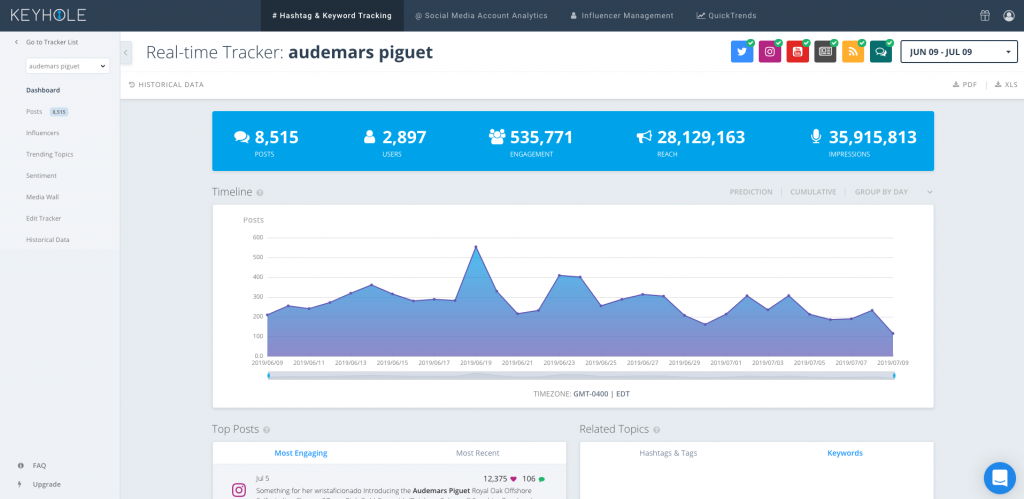The height and width of the screenshot is (499, 1024).
Task: Click the Related Topics help icon
Action: point(656,430)
